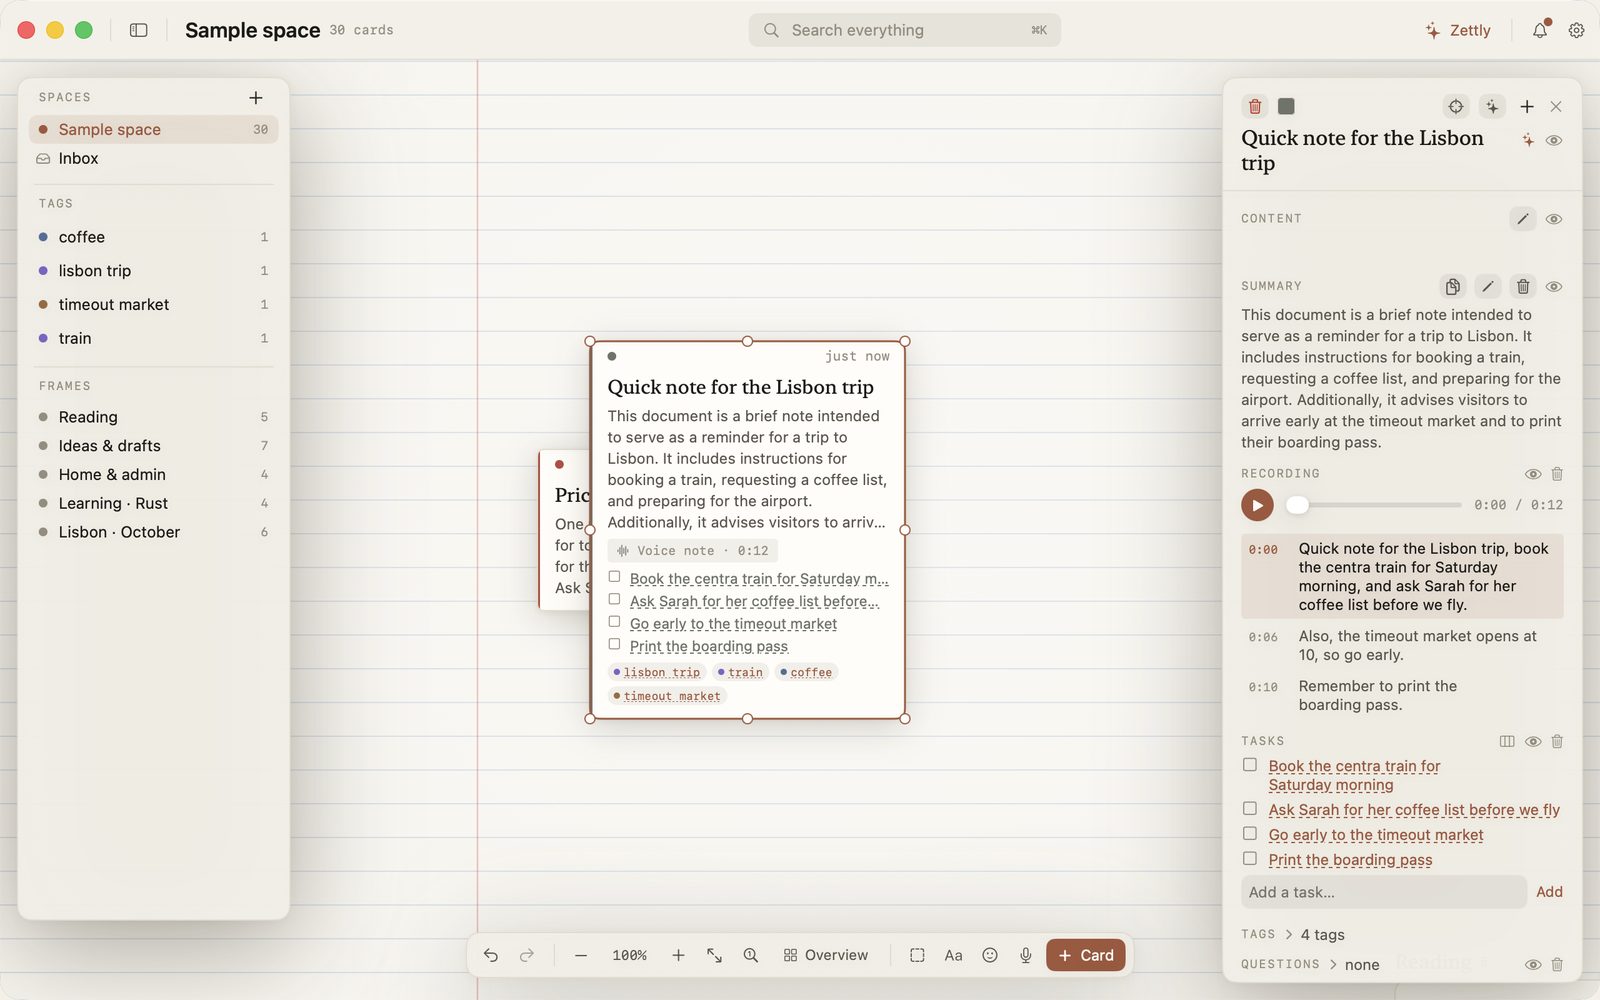
Task: Open the notifications bell
Action: pos(1540,30)
